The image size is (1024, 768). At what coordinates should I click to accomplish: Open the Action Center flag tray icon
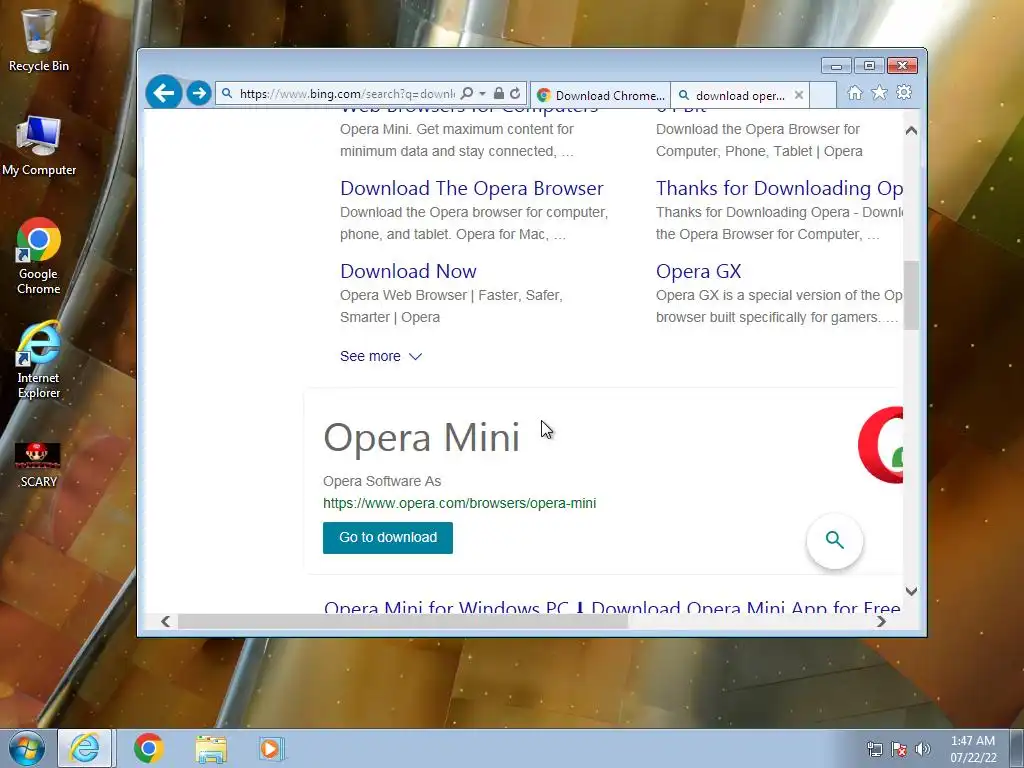899,749
